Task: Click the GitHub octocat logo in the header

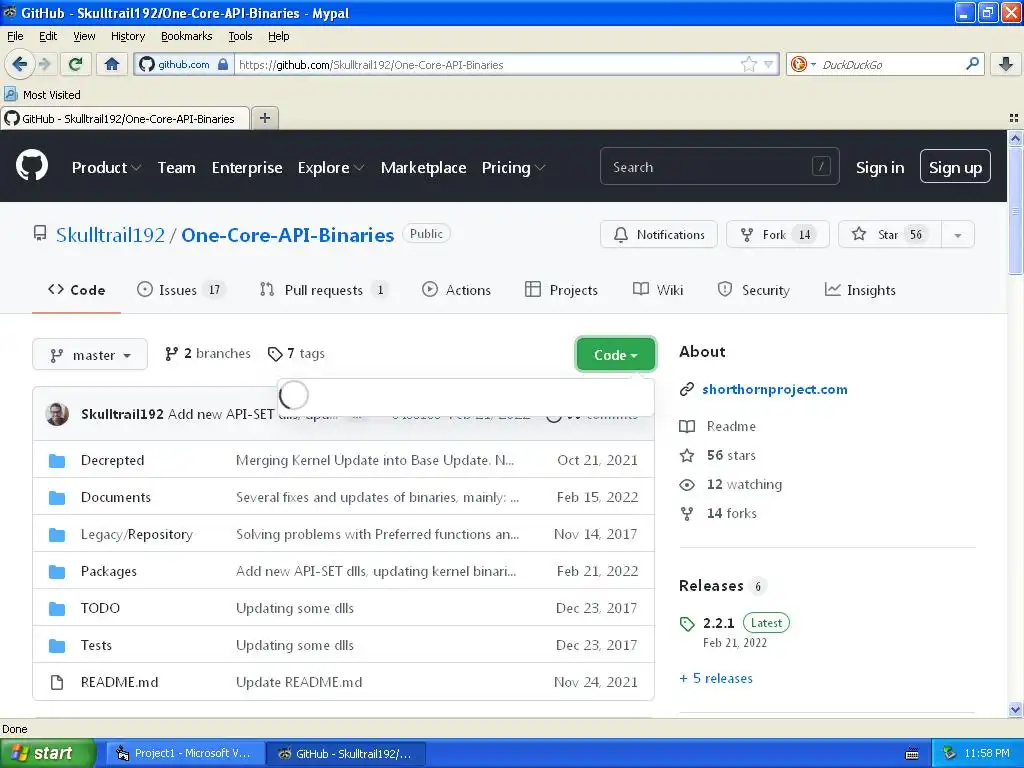Action: [x=32, y=165]
